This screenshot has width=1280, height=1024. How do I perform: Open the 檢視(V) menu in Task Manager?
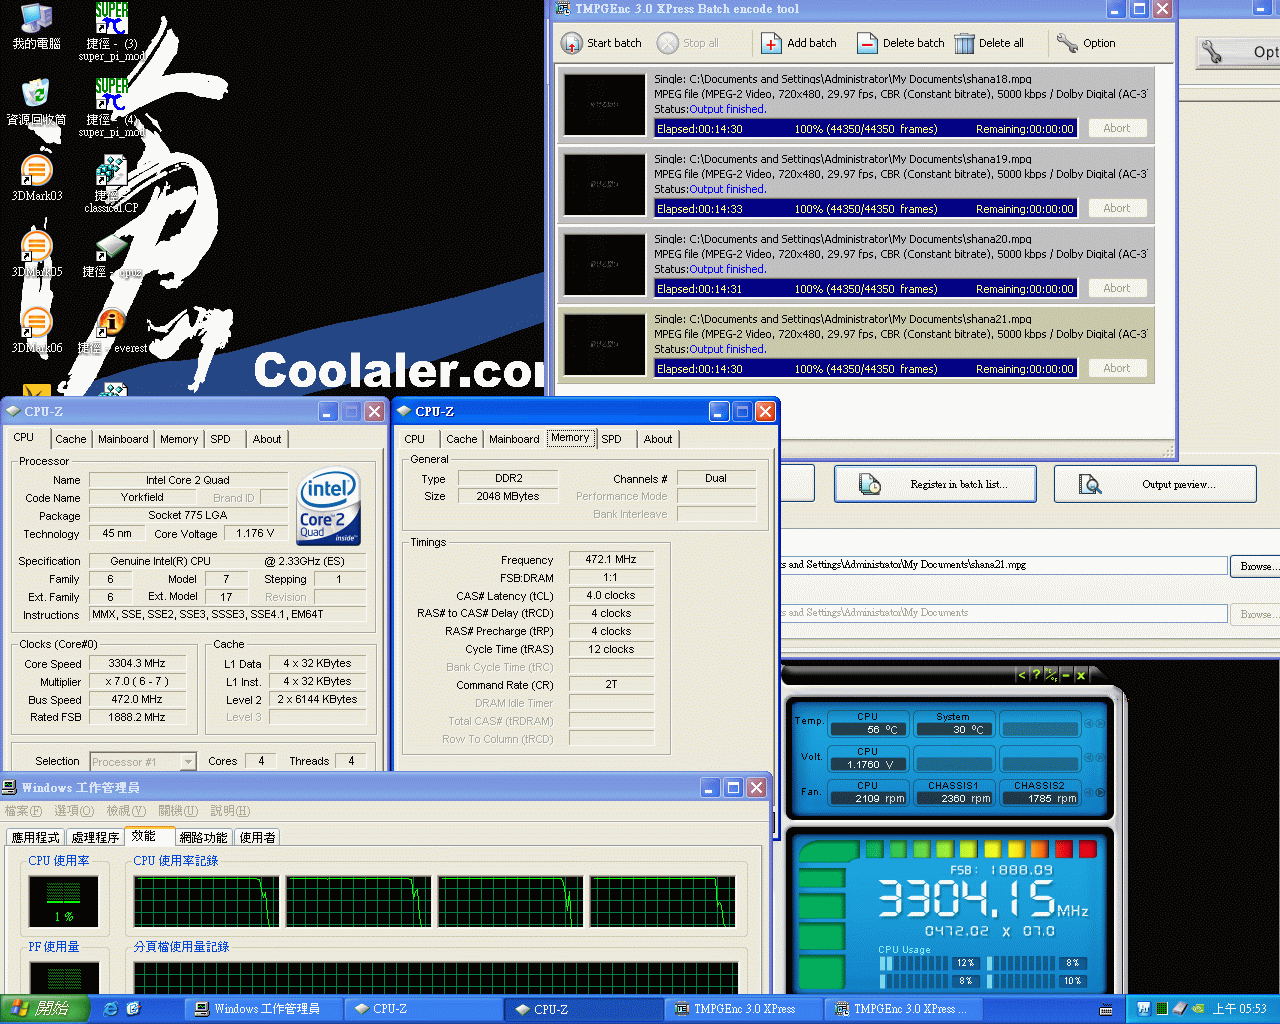tap(126, 811)
